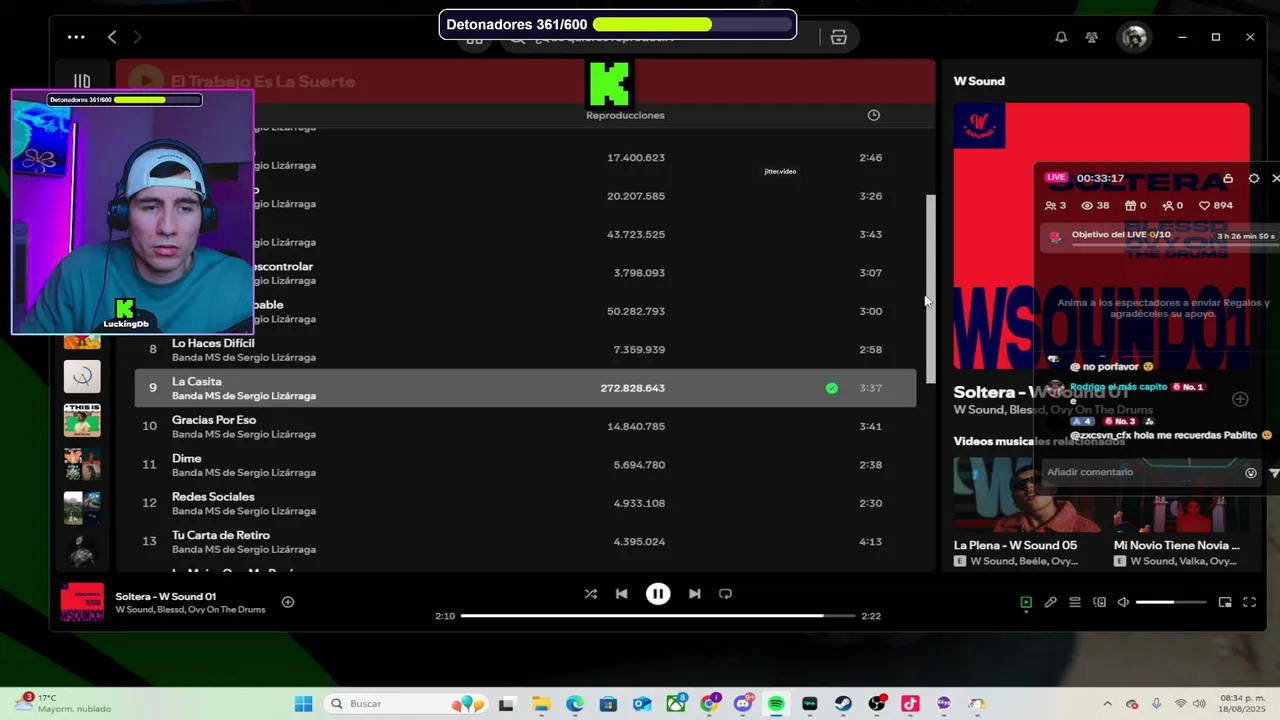This screenshot has height=720, width=1280.
Task: Go forward with the right arrow
Action: coord(138,37)
